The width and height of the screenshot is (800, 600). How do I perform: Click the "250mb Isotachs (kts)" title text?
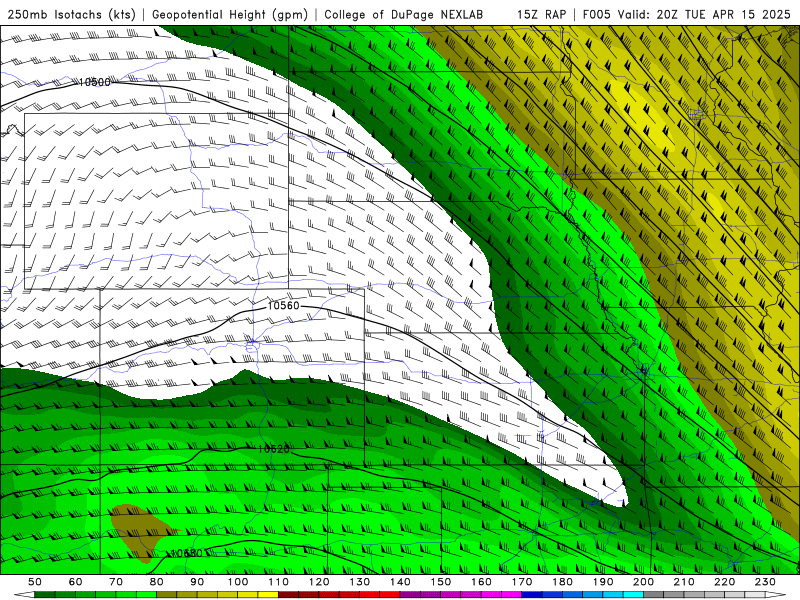click(71, 14)
